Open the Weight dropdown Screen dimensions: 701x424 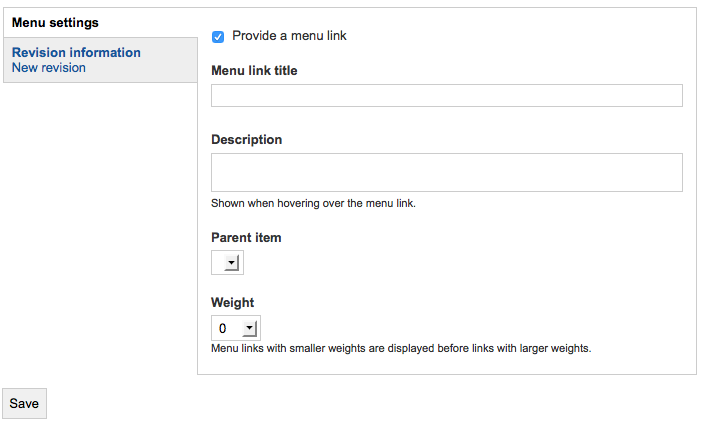236,328
